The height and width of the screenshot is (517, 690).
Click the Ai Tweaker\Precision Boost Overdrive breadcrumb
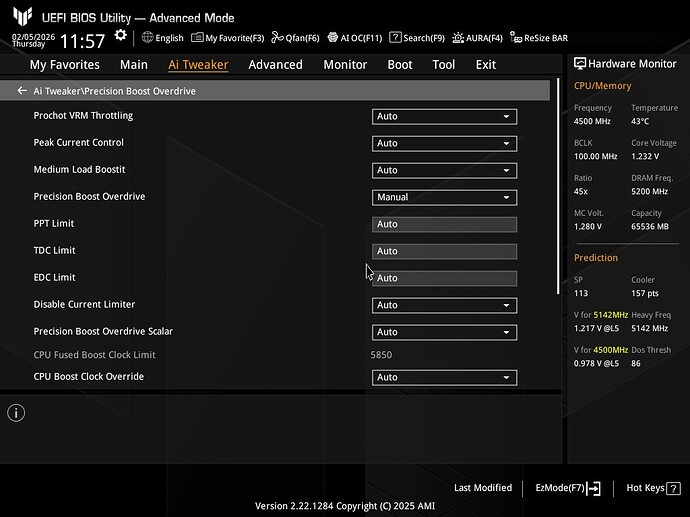[x=114, y=91]
